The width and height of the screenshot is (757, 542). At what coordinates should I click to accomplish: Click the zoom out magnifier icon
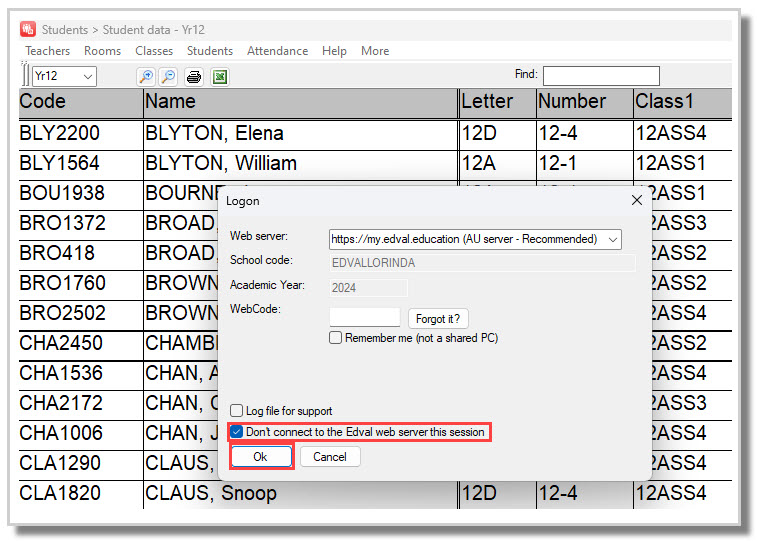click(x=168, y=76)
